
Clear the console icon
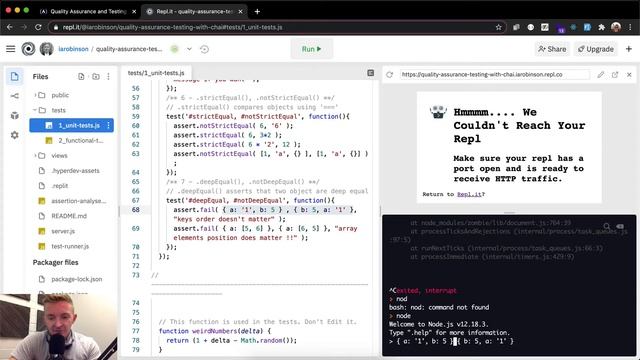pyautogui.click(x=620, y=226)
